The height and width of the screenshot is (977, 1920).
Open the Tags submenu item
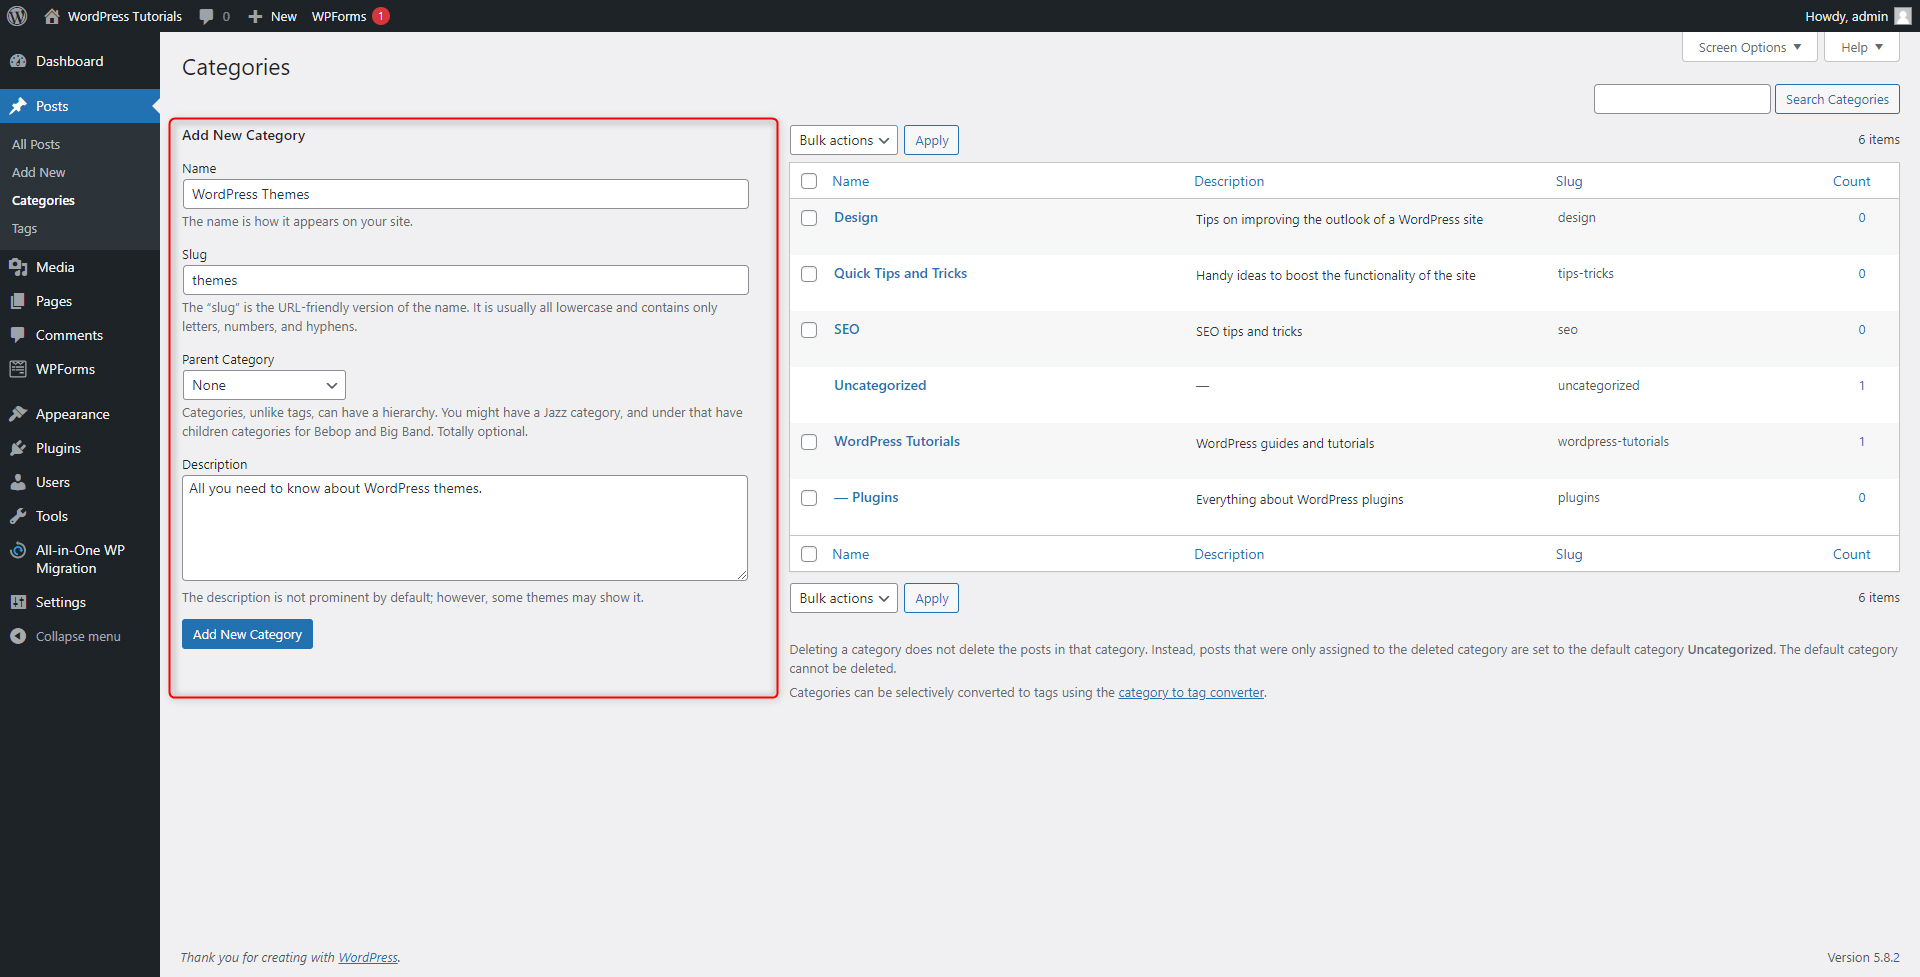[25, 228]
